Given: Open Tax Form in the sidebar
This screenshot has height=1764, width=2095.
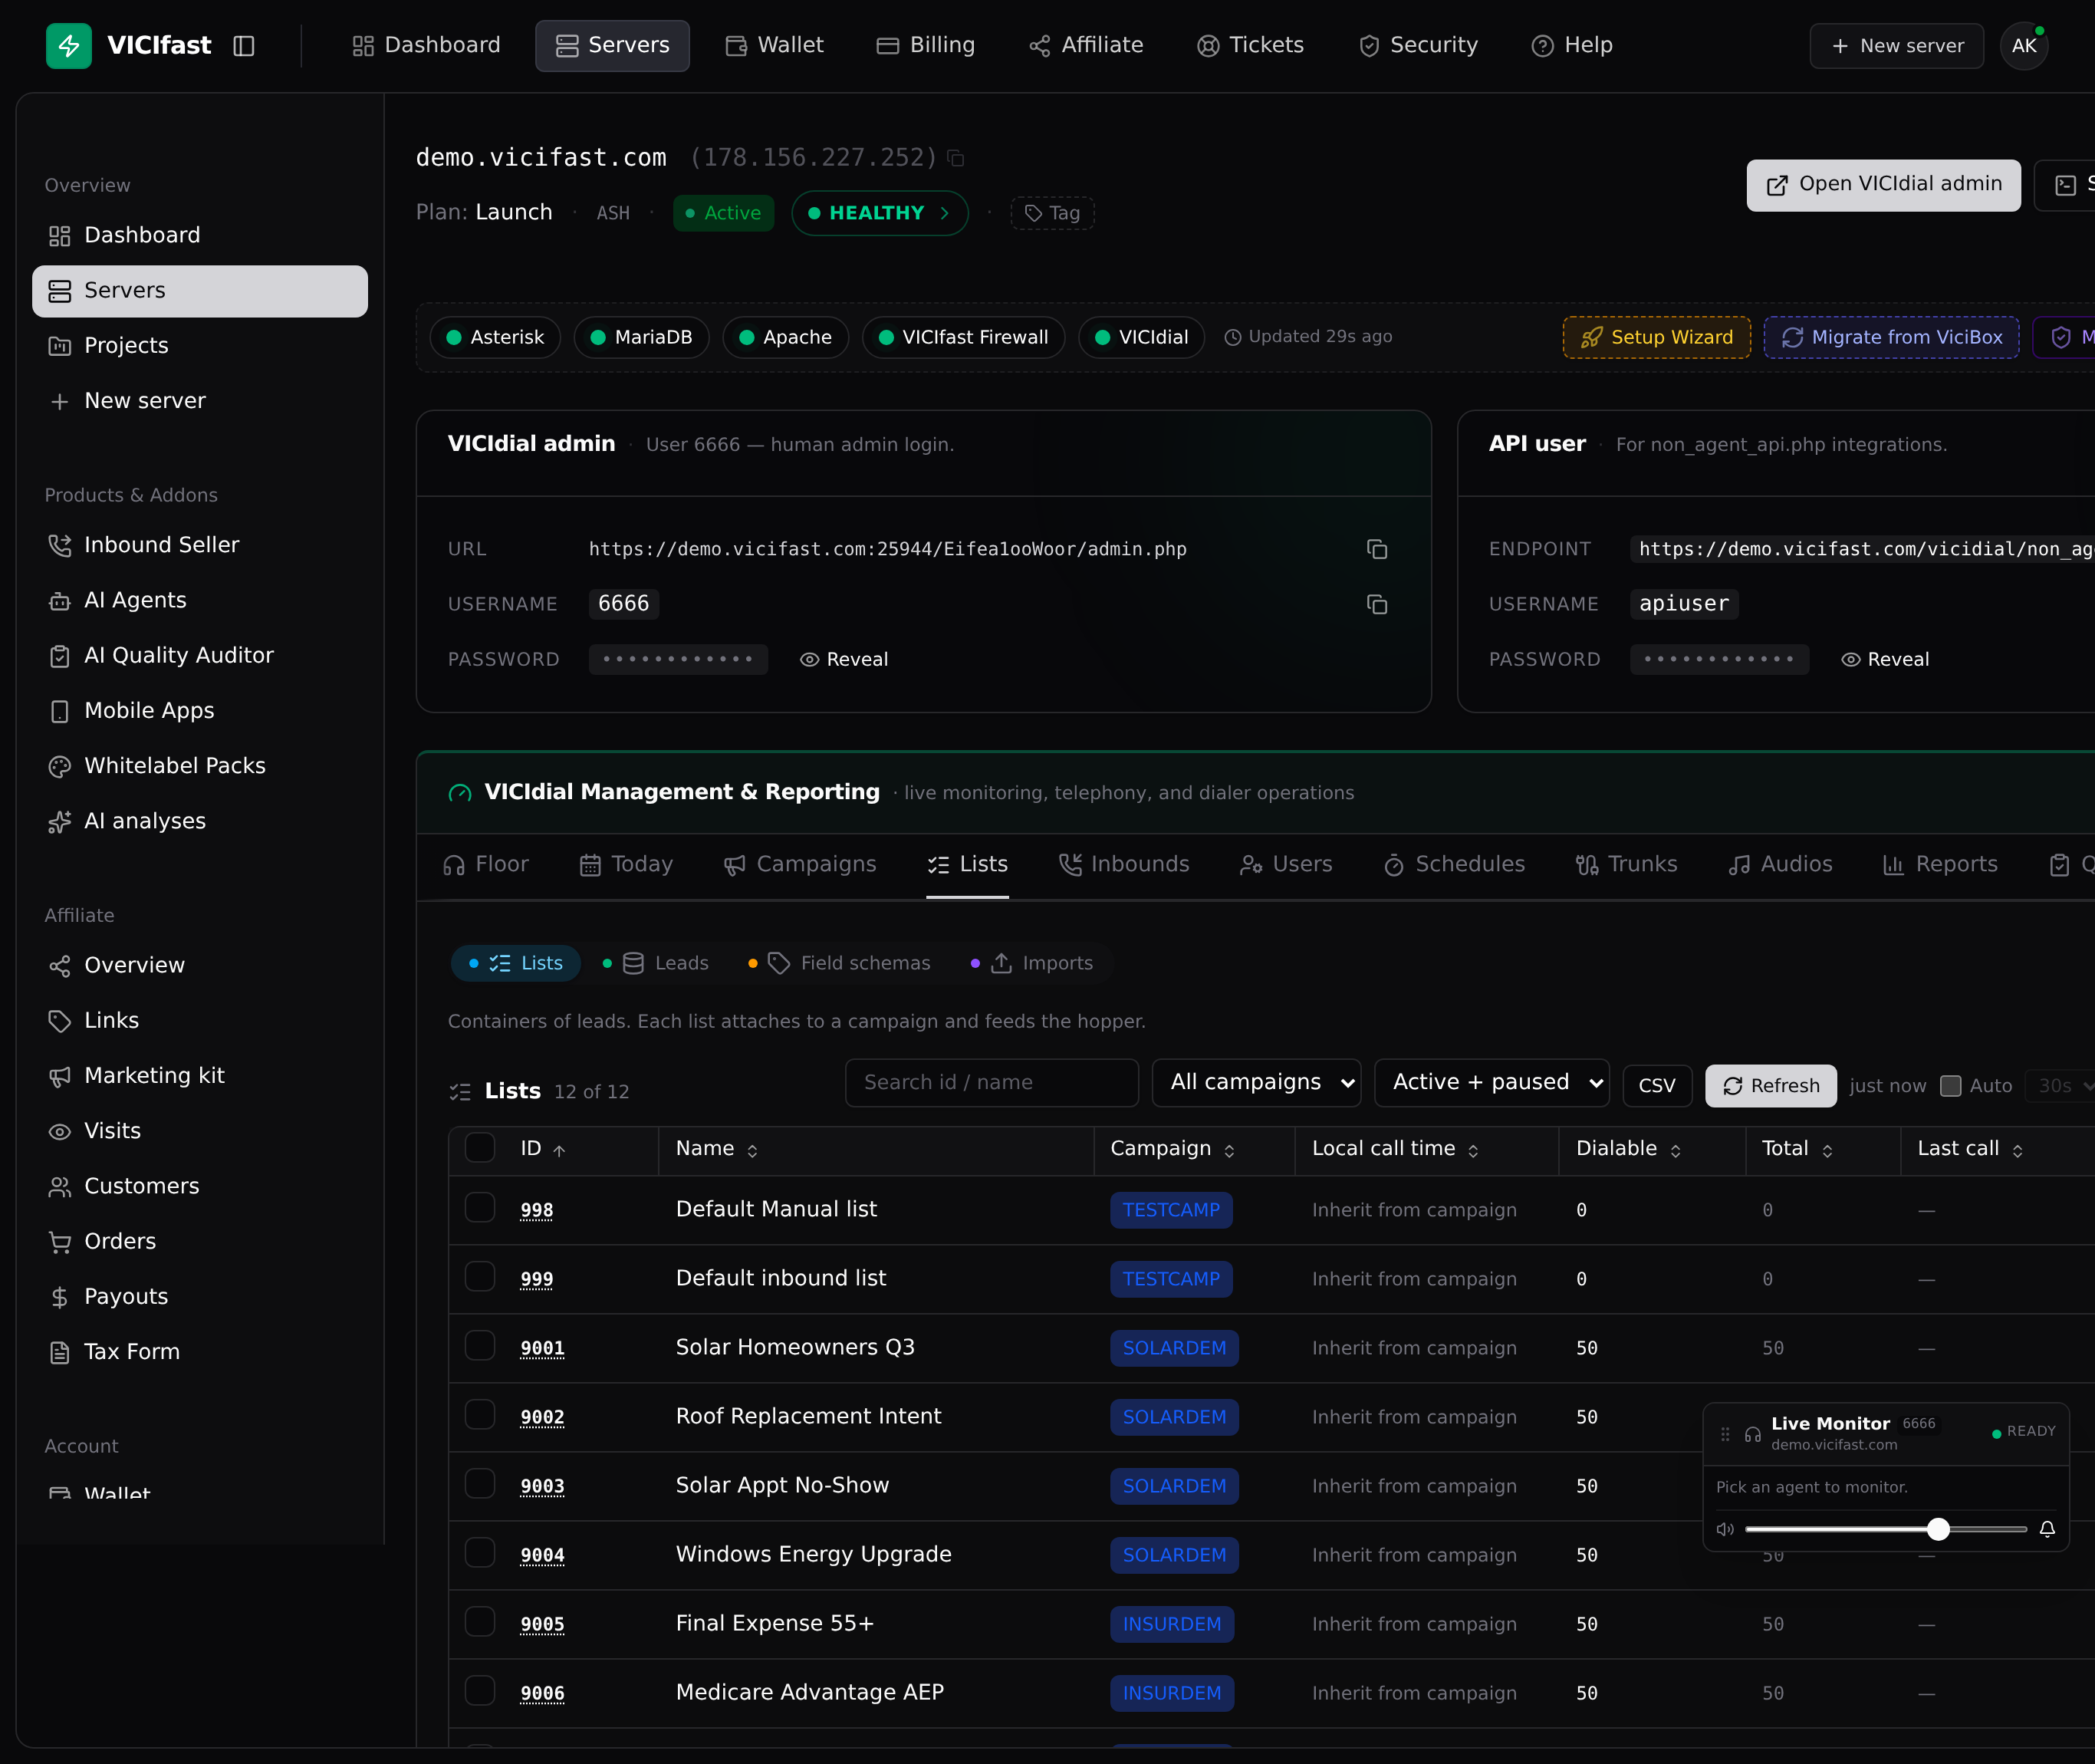Looking at the screenshot, I should [200, 1352].
